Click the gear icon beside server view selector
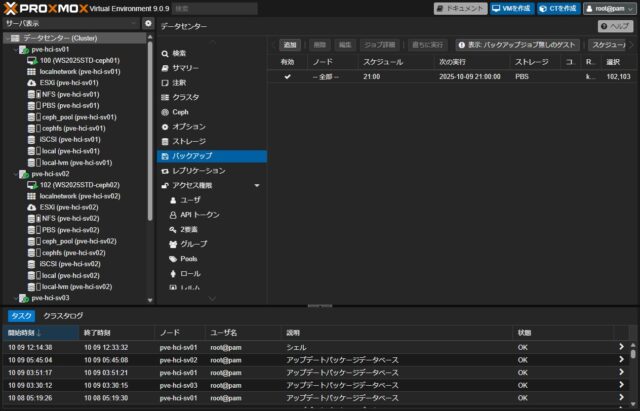Viewport: 640px width, 411px height. pyautogui.click(x=148, y=23)
